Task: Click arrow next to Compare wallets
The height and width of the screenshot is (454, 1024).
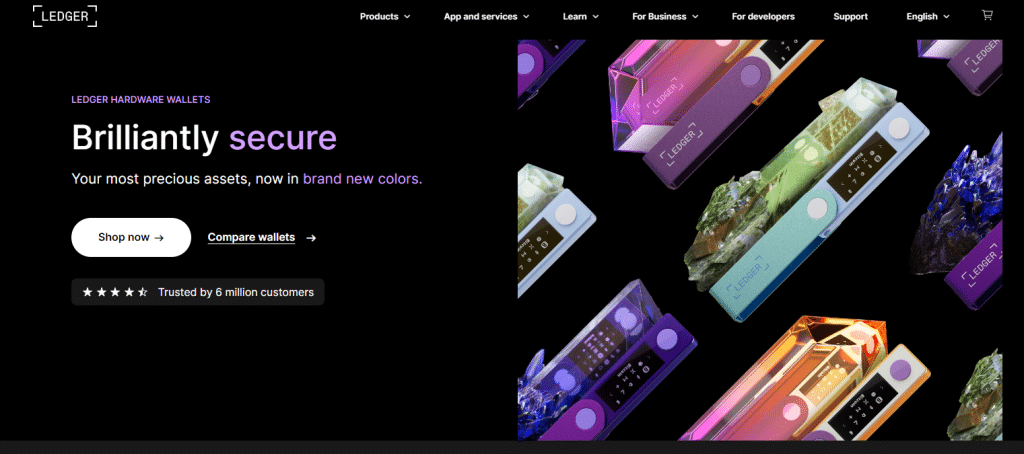Action: click(311, 238)
